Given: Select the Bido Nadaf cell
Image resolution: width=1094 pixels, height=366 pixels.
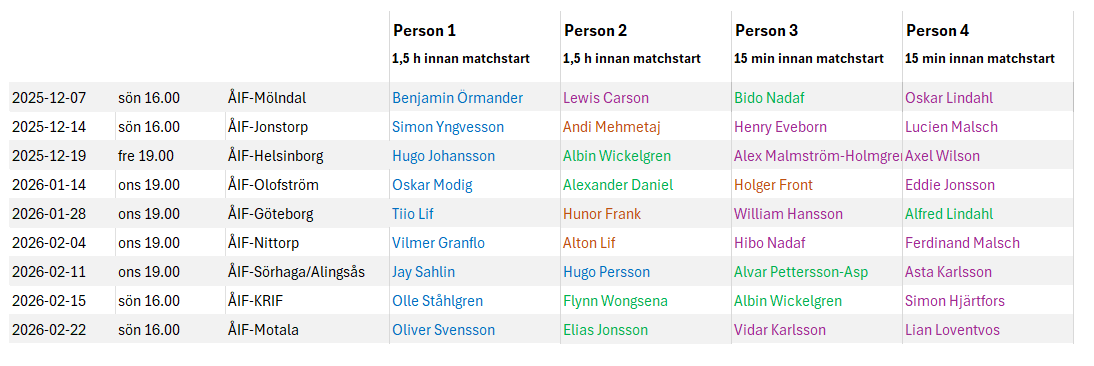Looking at the screenshot, I should [x=816, y=98].
